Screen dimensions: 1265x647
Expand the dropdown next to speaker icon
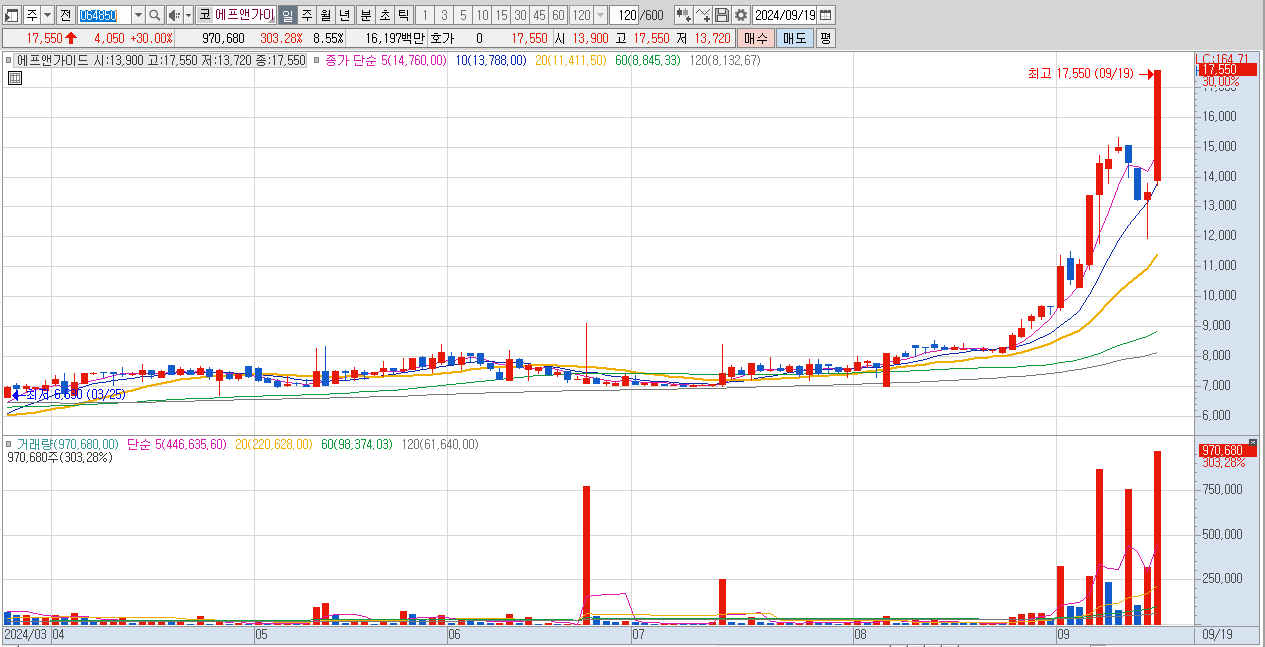pos(188,15)
